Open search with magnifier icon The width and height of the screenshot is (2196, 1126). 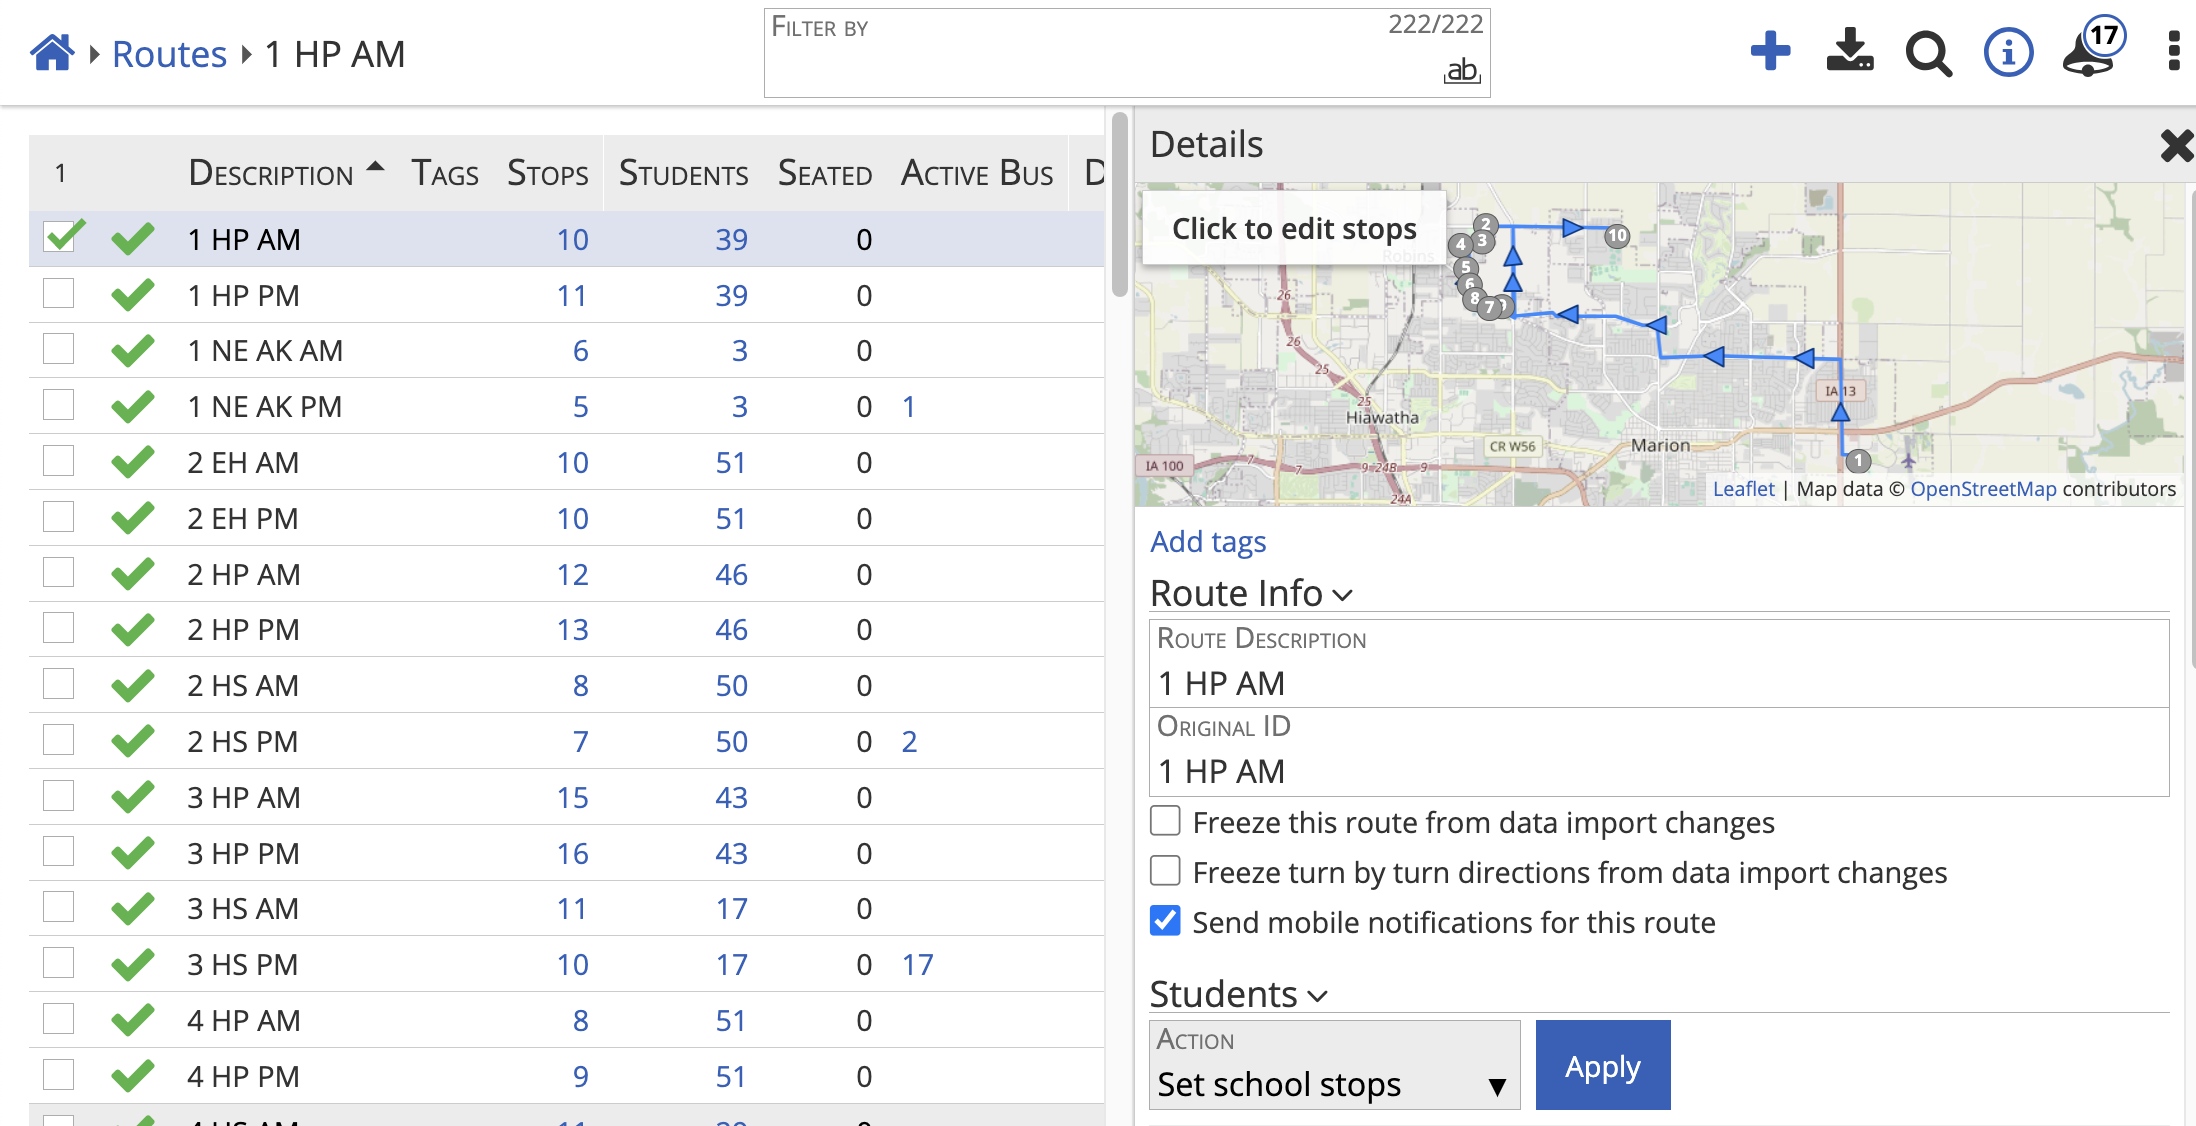1928,54
